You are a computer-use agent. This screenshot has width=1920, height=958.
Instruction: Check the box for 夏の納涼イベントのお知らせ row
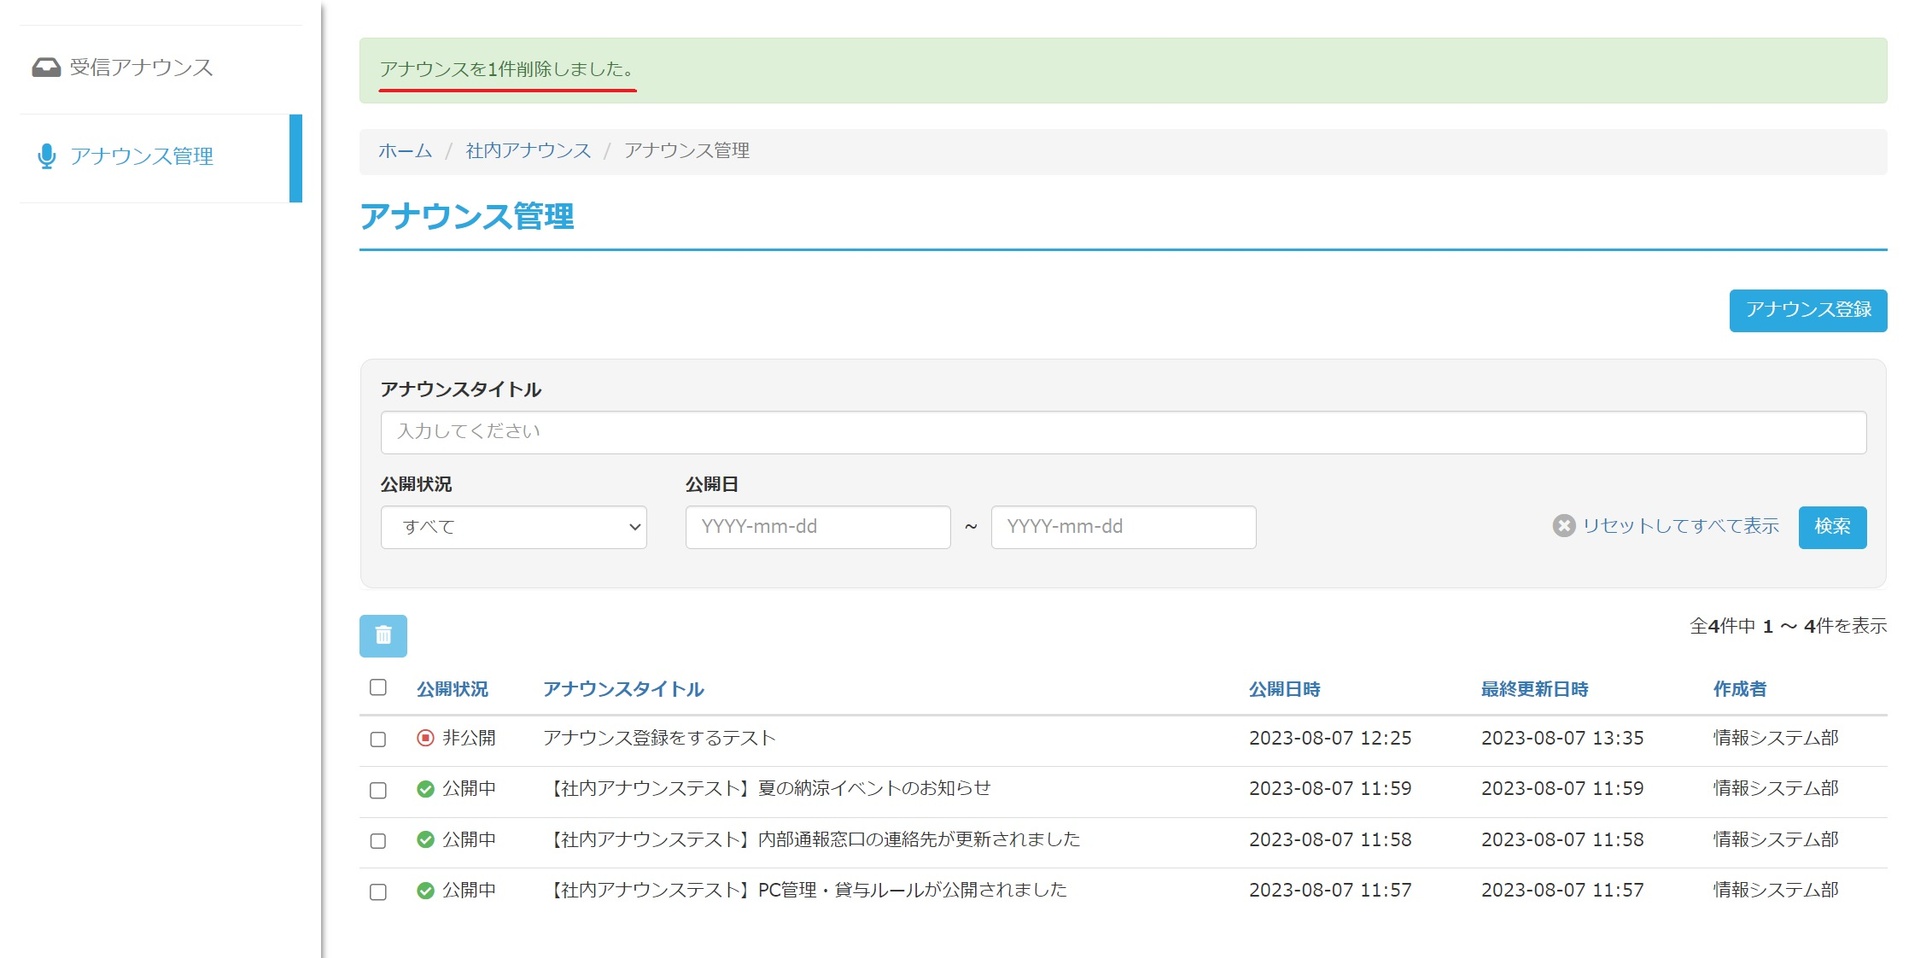point(378,790)
